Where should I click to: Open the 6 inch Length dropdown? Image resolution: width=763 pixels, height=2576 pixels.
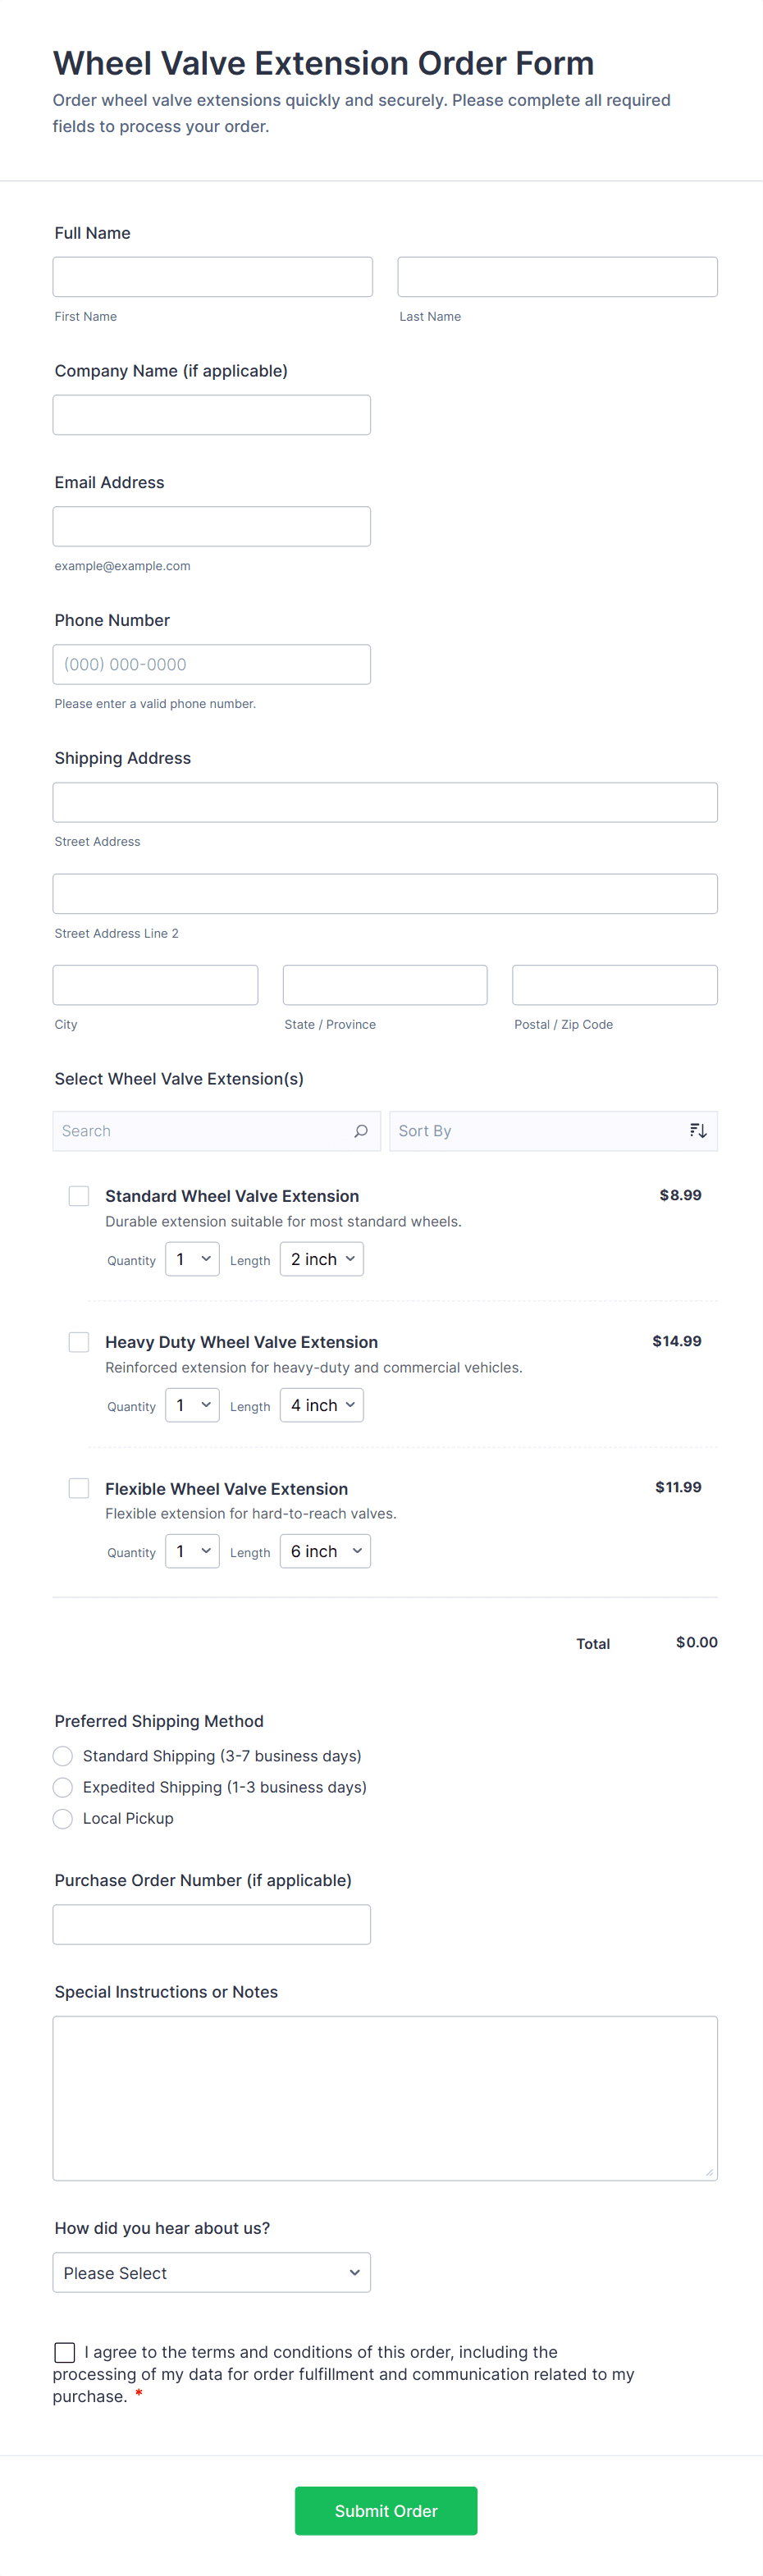tap(325, 1551)
